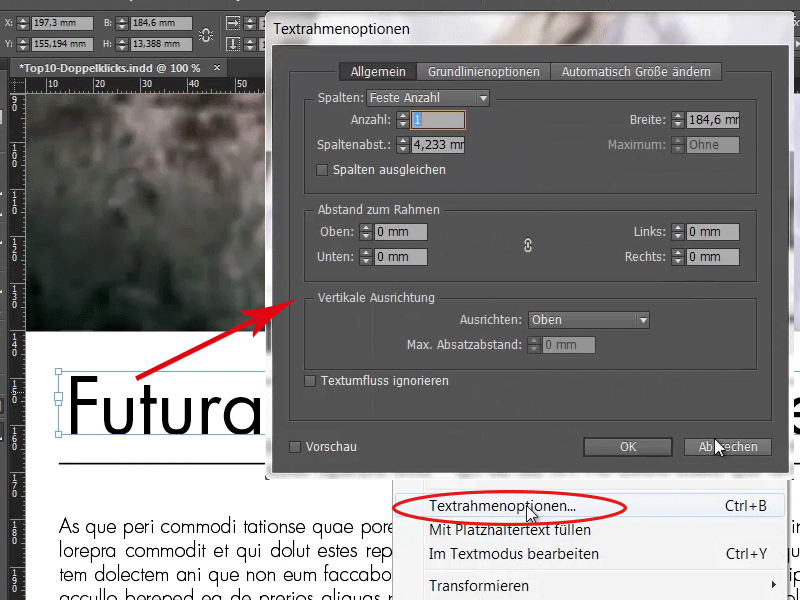Click the ruler origin corner box

click(17, 85)
